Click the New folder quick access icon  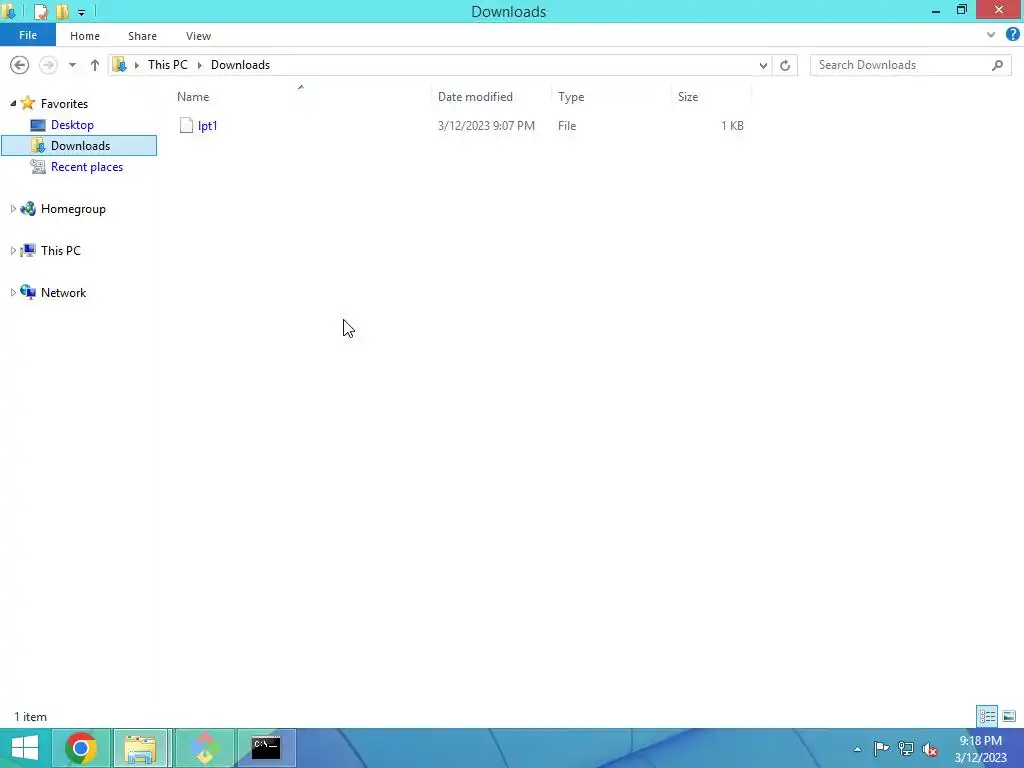click(62, 12)
